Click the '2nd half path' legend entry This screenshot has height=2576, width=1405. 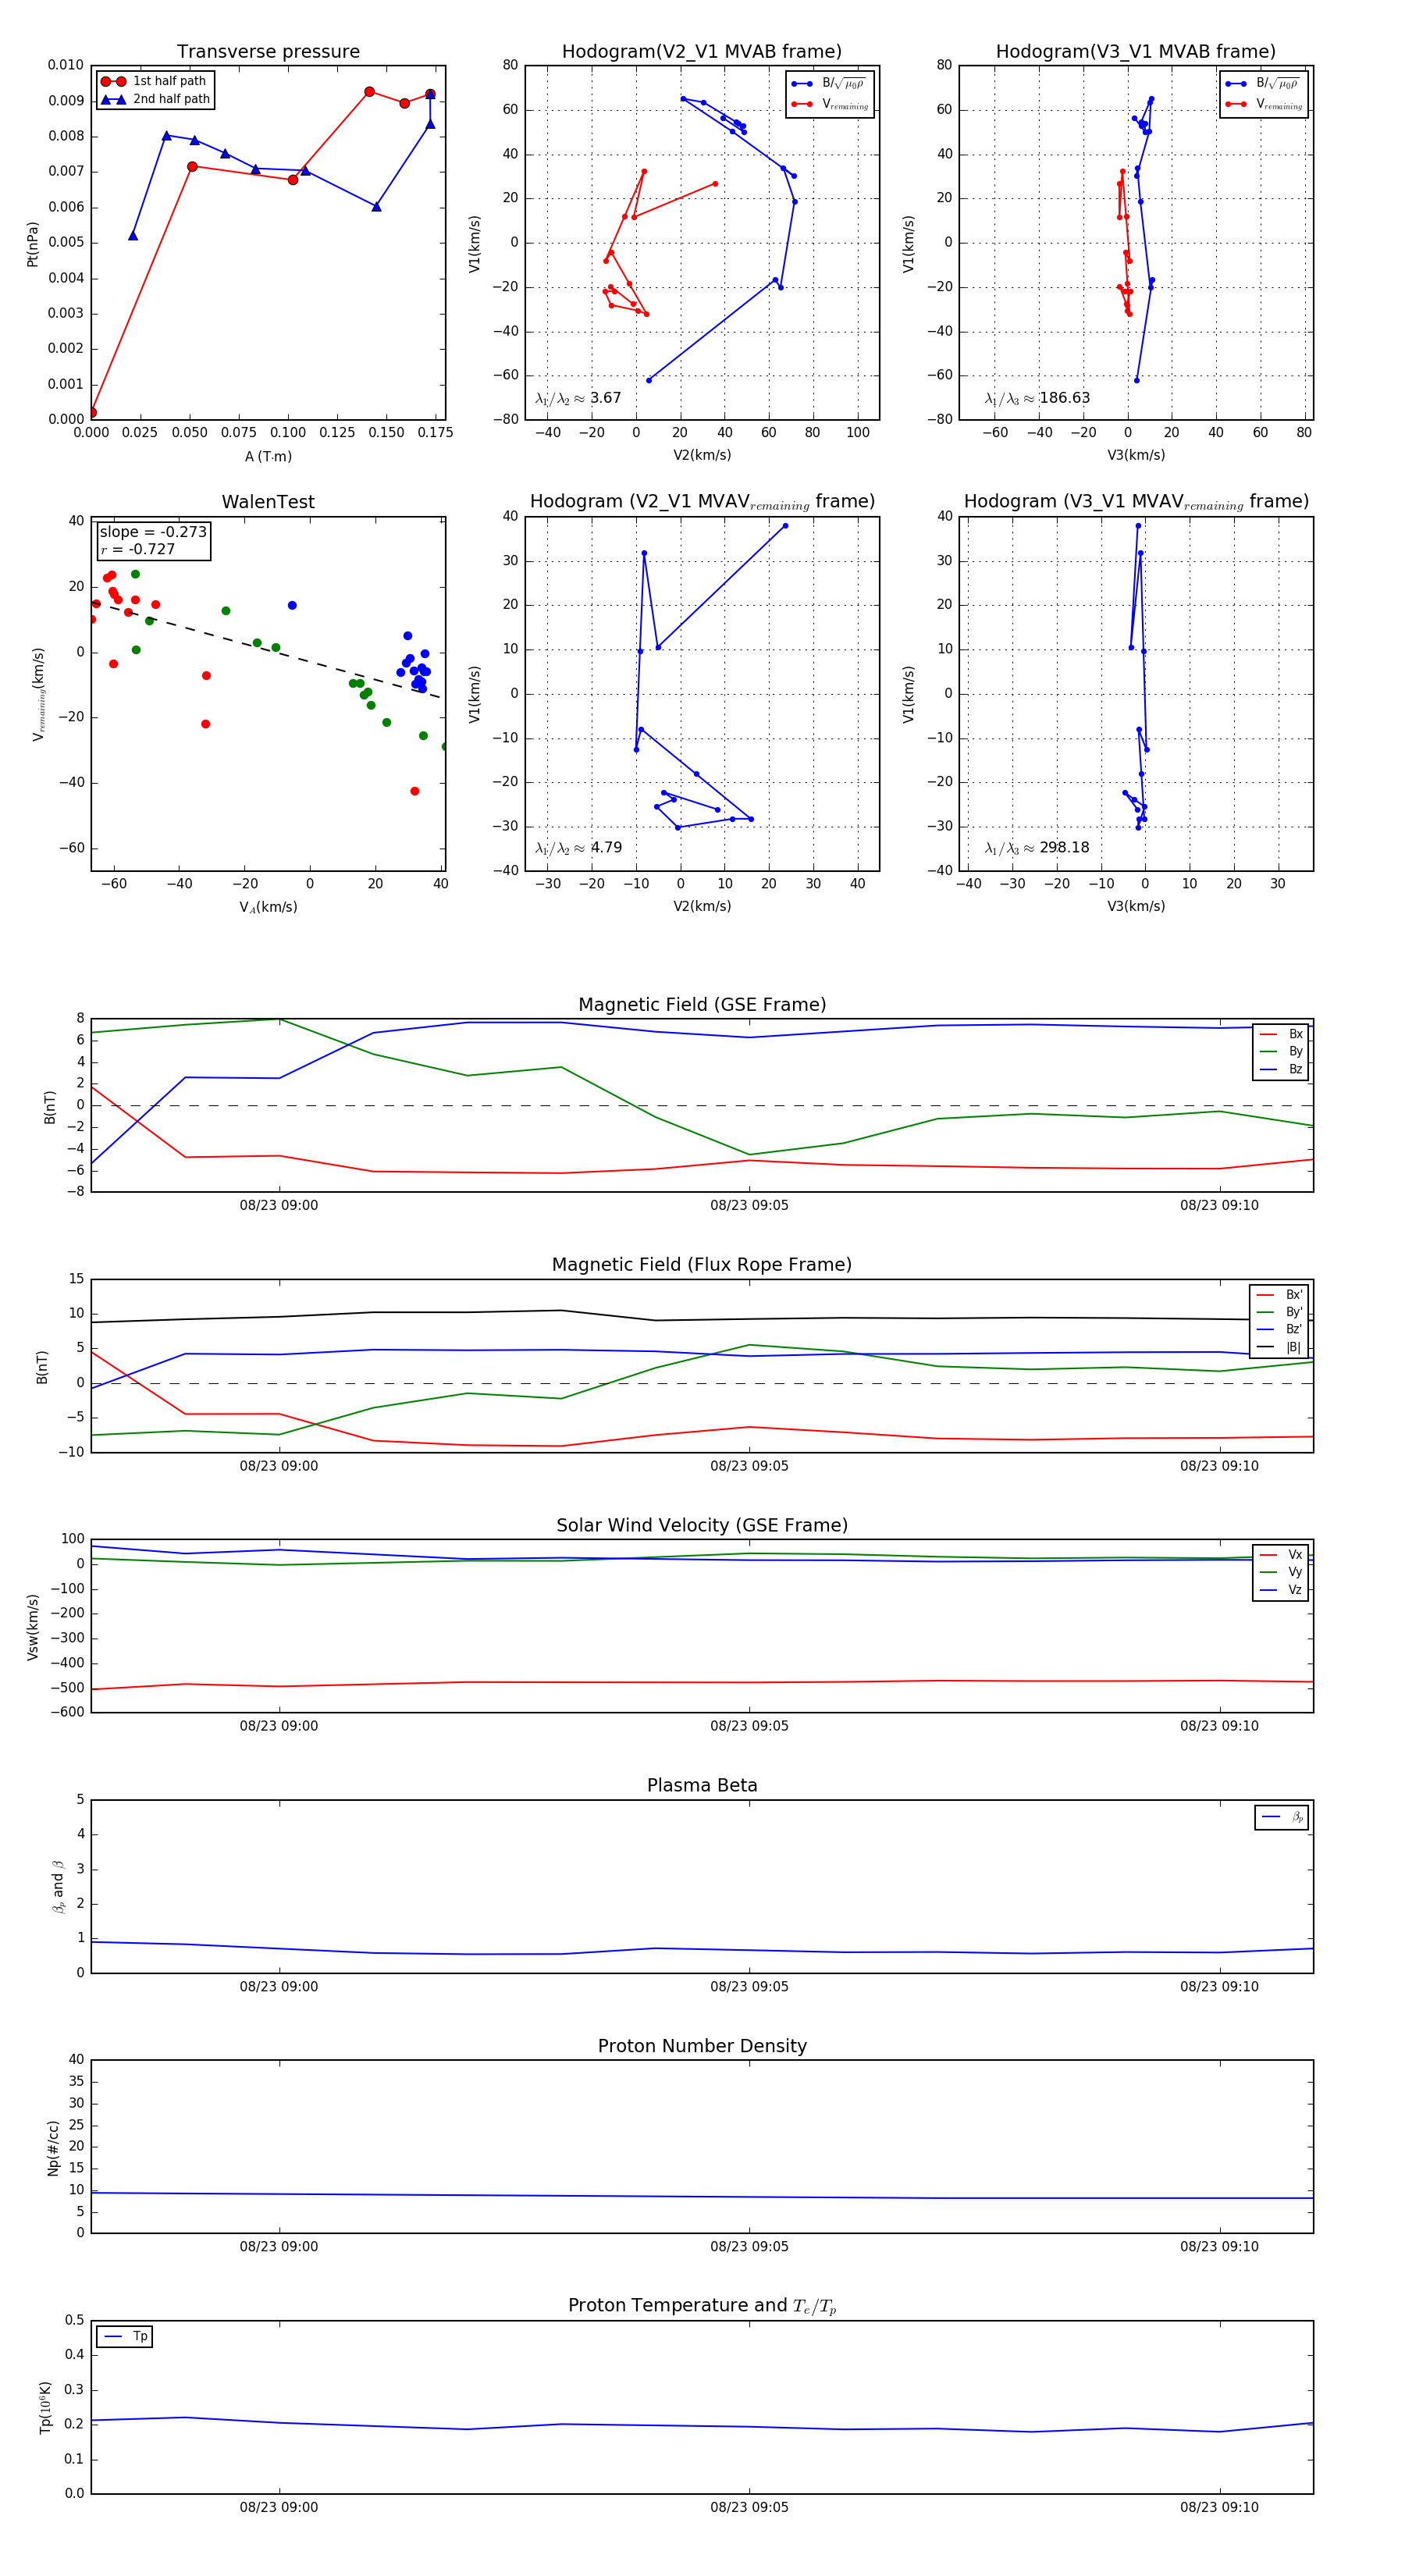tap(155, 99)
